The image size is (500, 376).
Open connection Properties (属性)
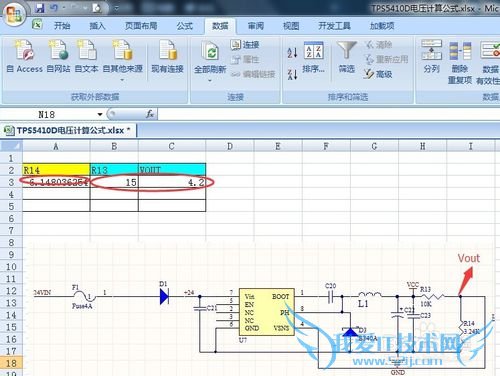245,59
